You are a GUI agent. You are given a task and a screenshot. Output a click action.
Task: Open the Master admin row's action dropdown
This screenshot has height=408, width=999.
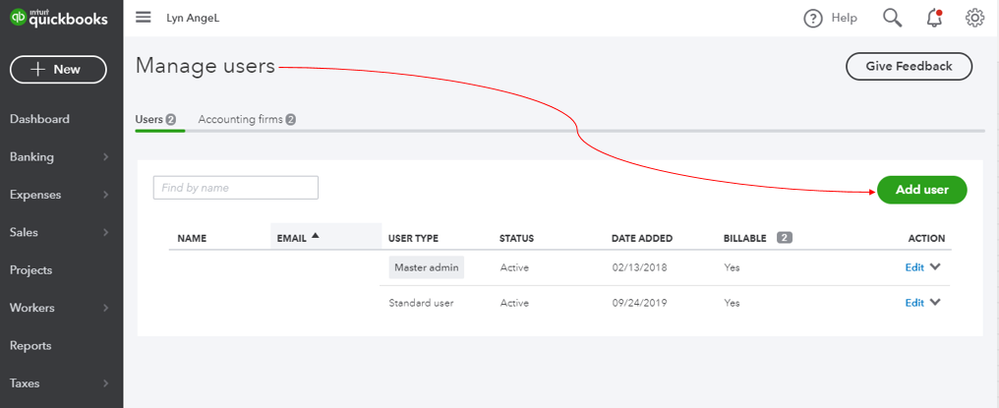point(935,267)
